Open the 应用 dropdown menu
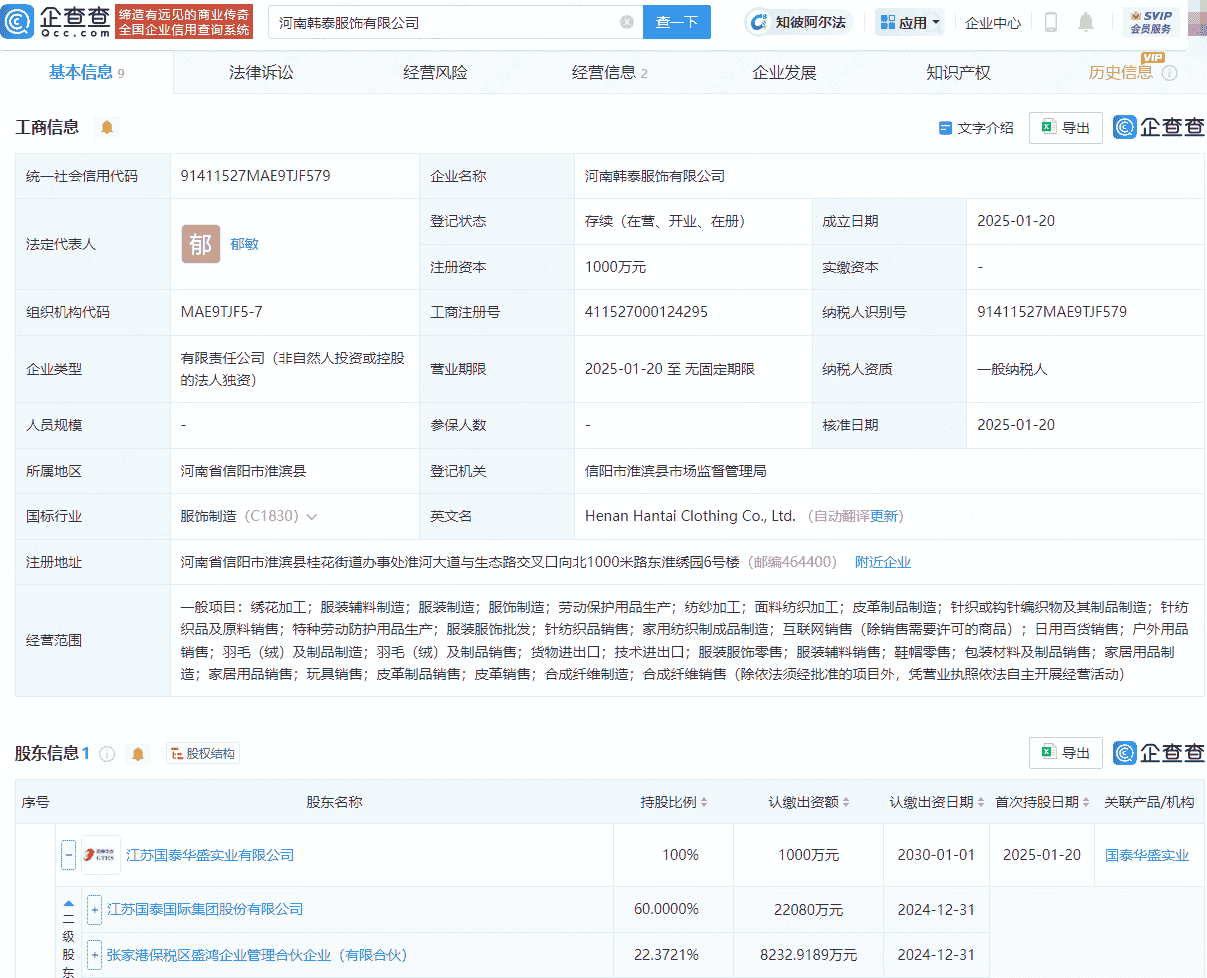Screen dimensions: 1207x978 click(909, 21)
